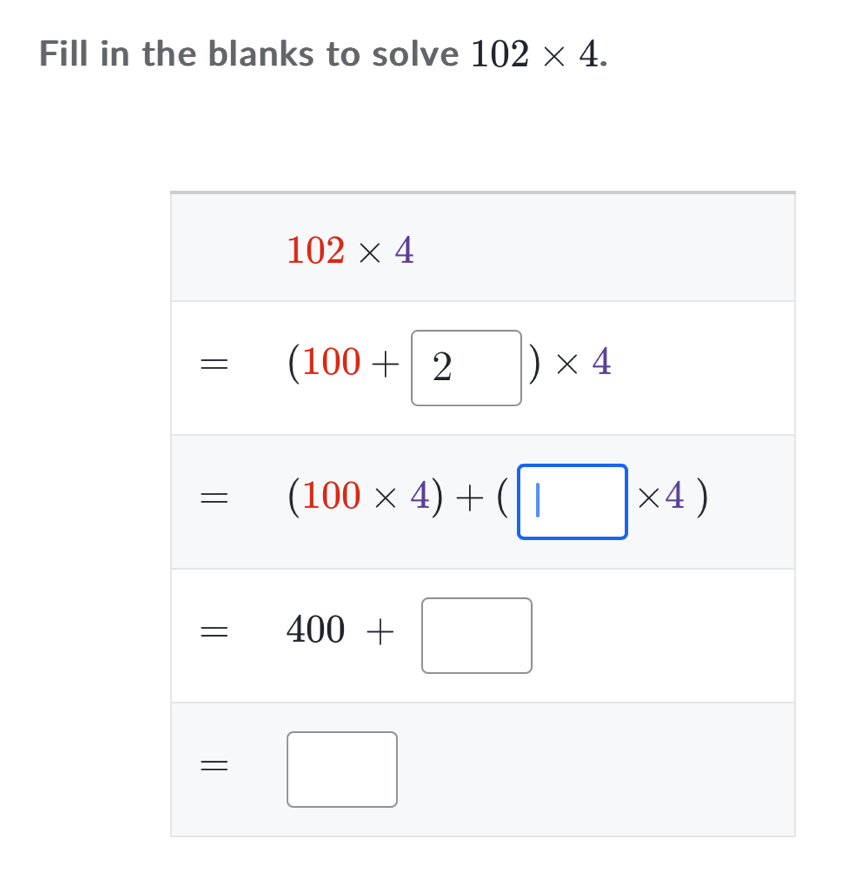Image resolution: width=856 pixels, height=884 pixels.
Task: Click the equals sign of the second row
Action: (x=214, y=364)
